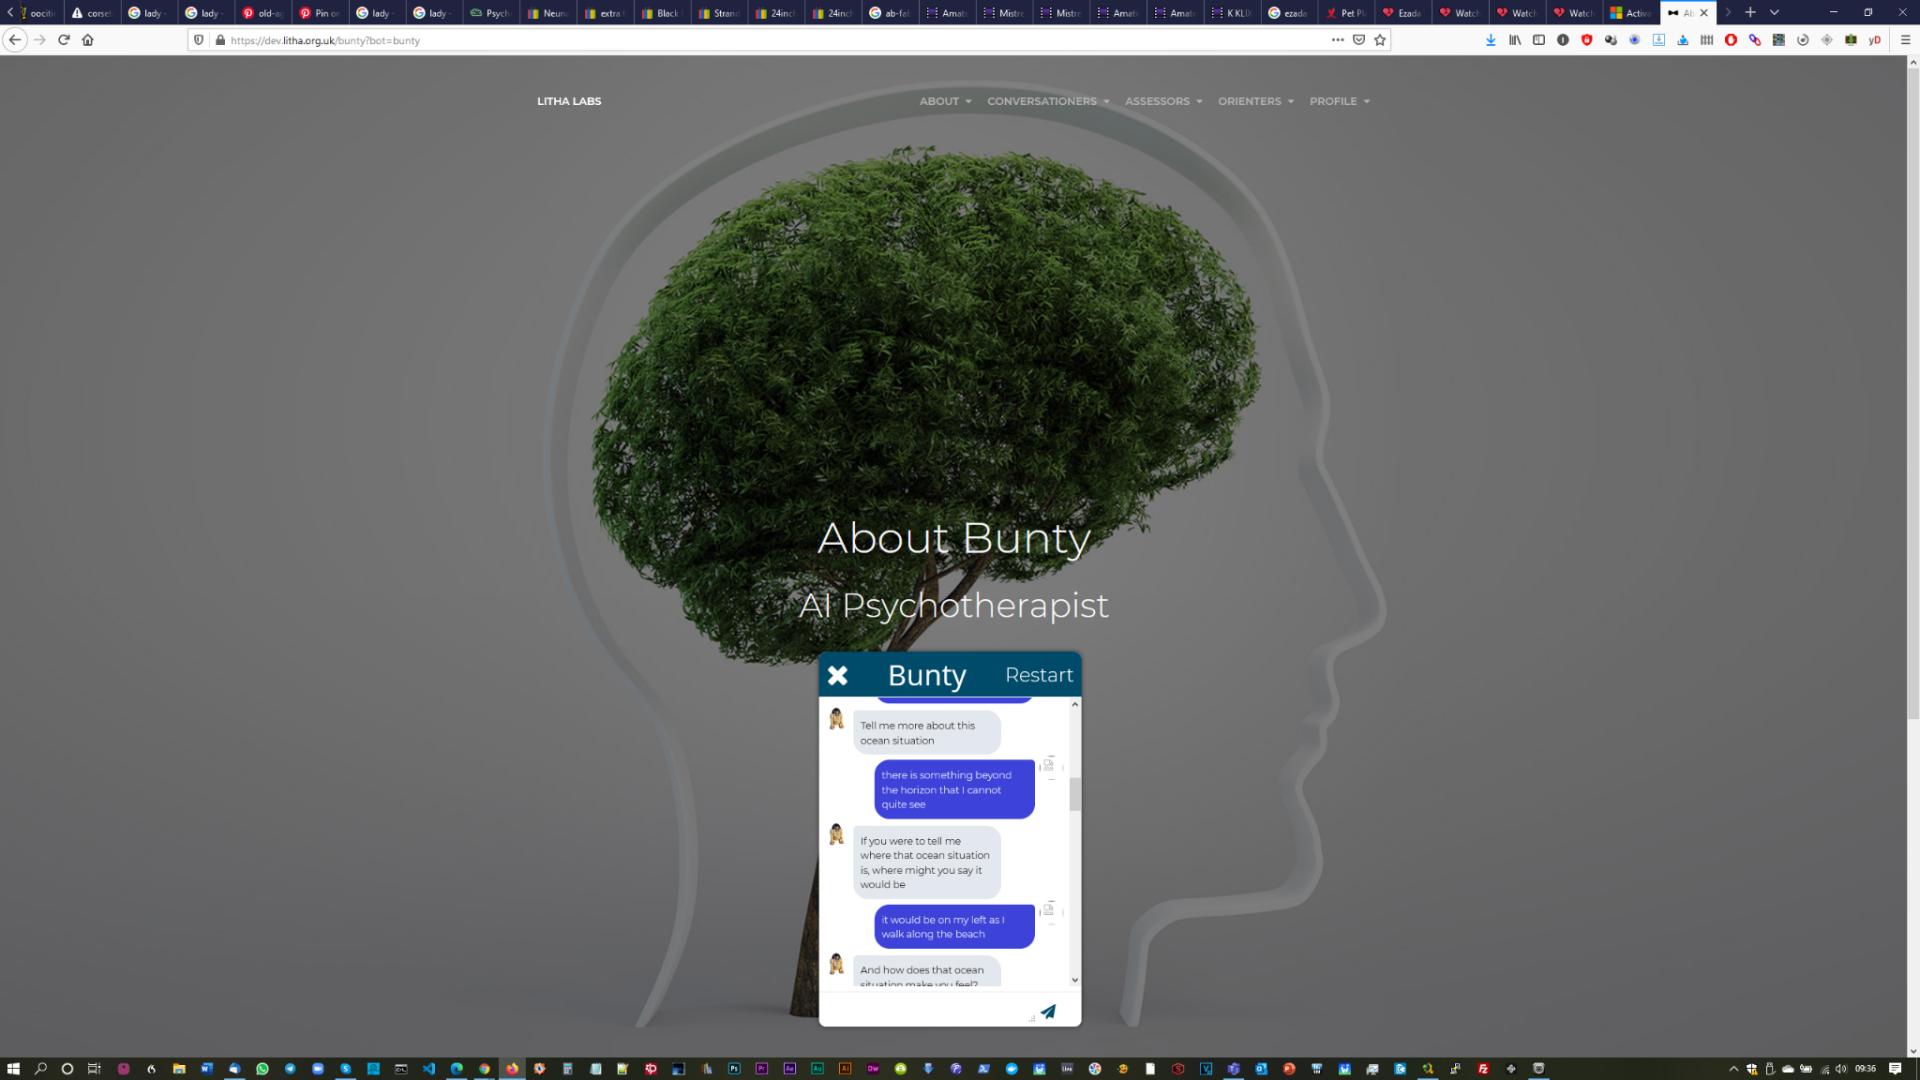This screenshot has width=1920, height=1080.
Task: Open the Windows Start menu
Action: coord(13,1068)
